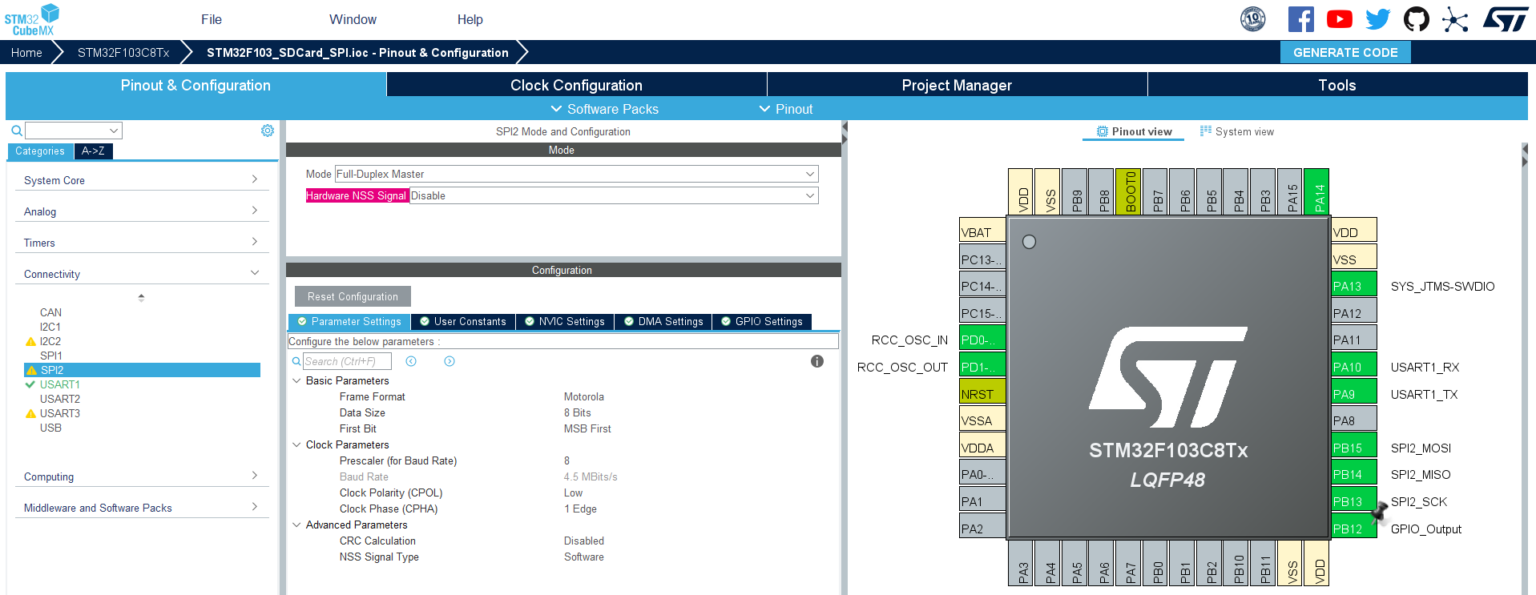
Task: Click the Twitter bird icon
Action: 1378,19
